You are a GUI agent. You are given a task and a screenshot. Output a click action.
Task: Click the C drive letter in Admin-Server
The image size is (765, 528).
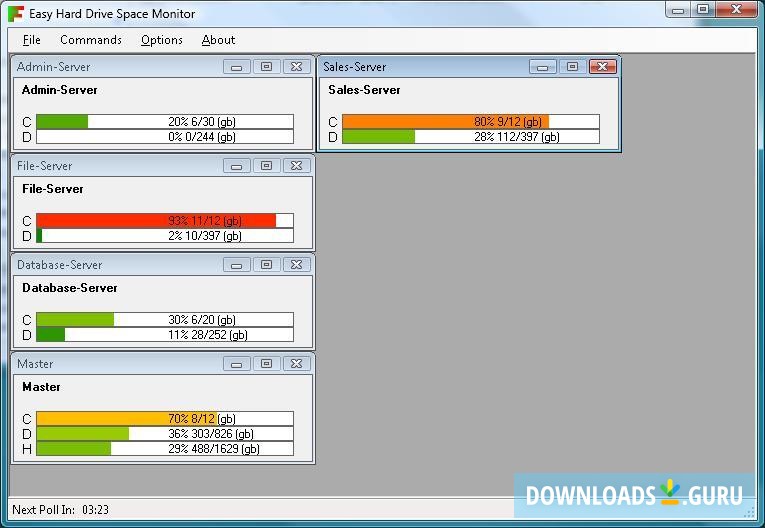pyautogui.click(x=27, y=122)
